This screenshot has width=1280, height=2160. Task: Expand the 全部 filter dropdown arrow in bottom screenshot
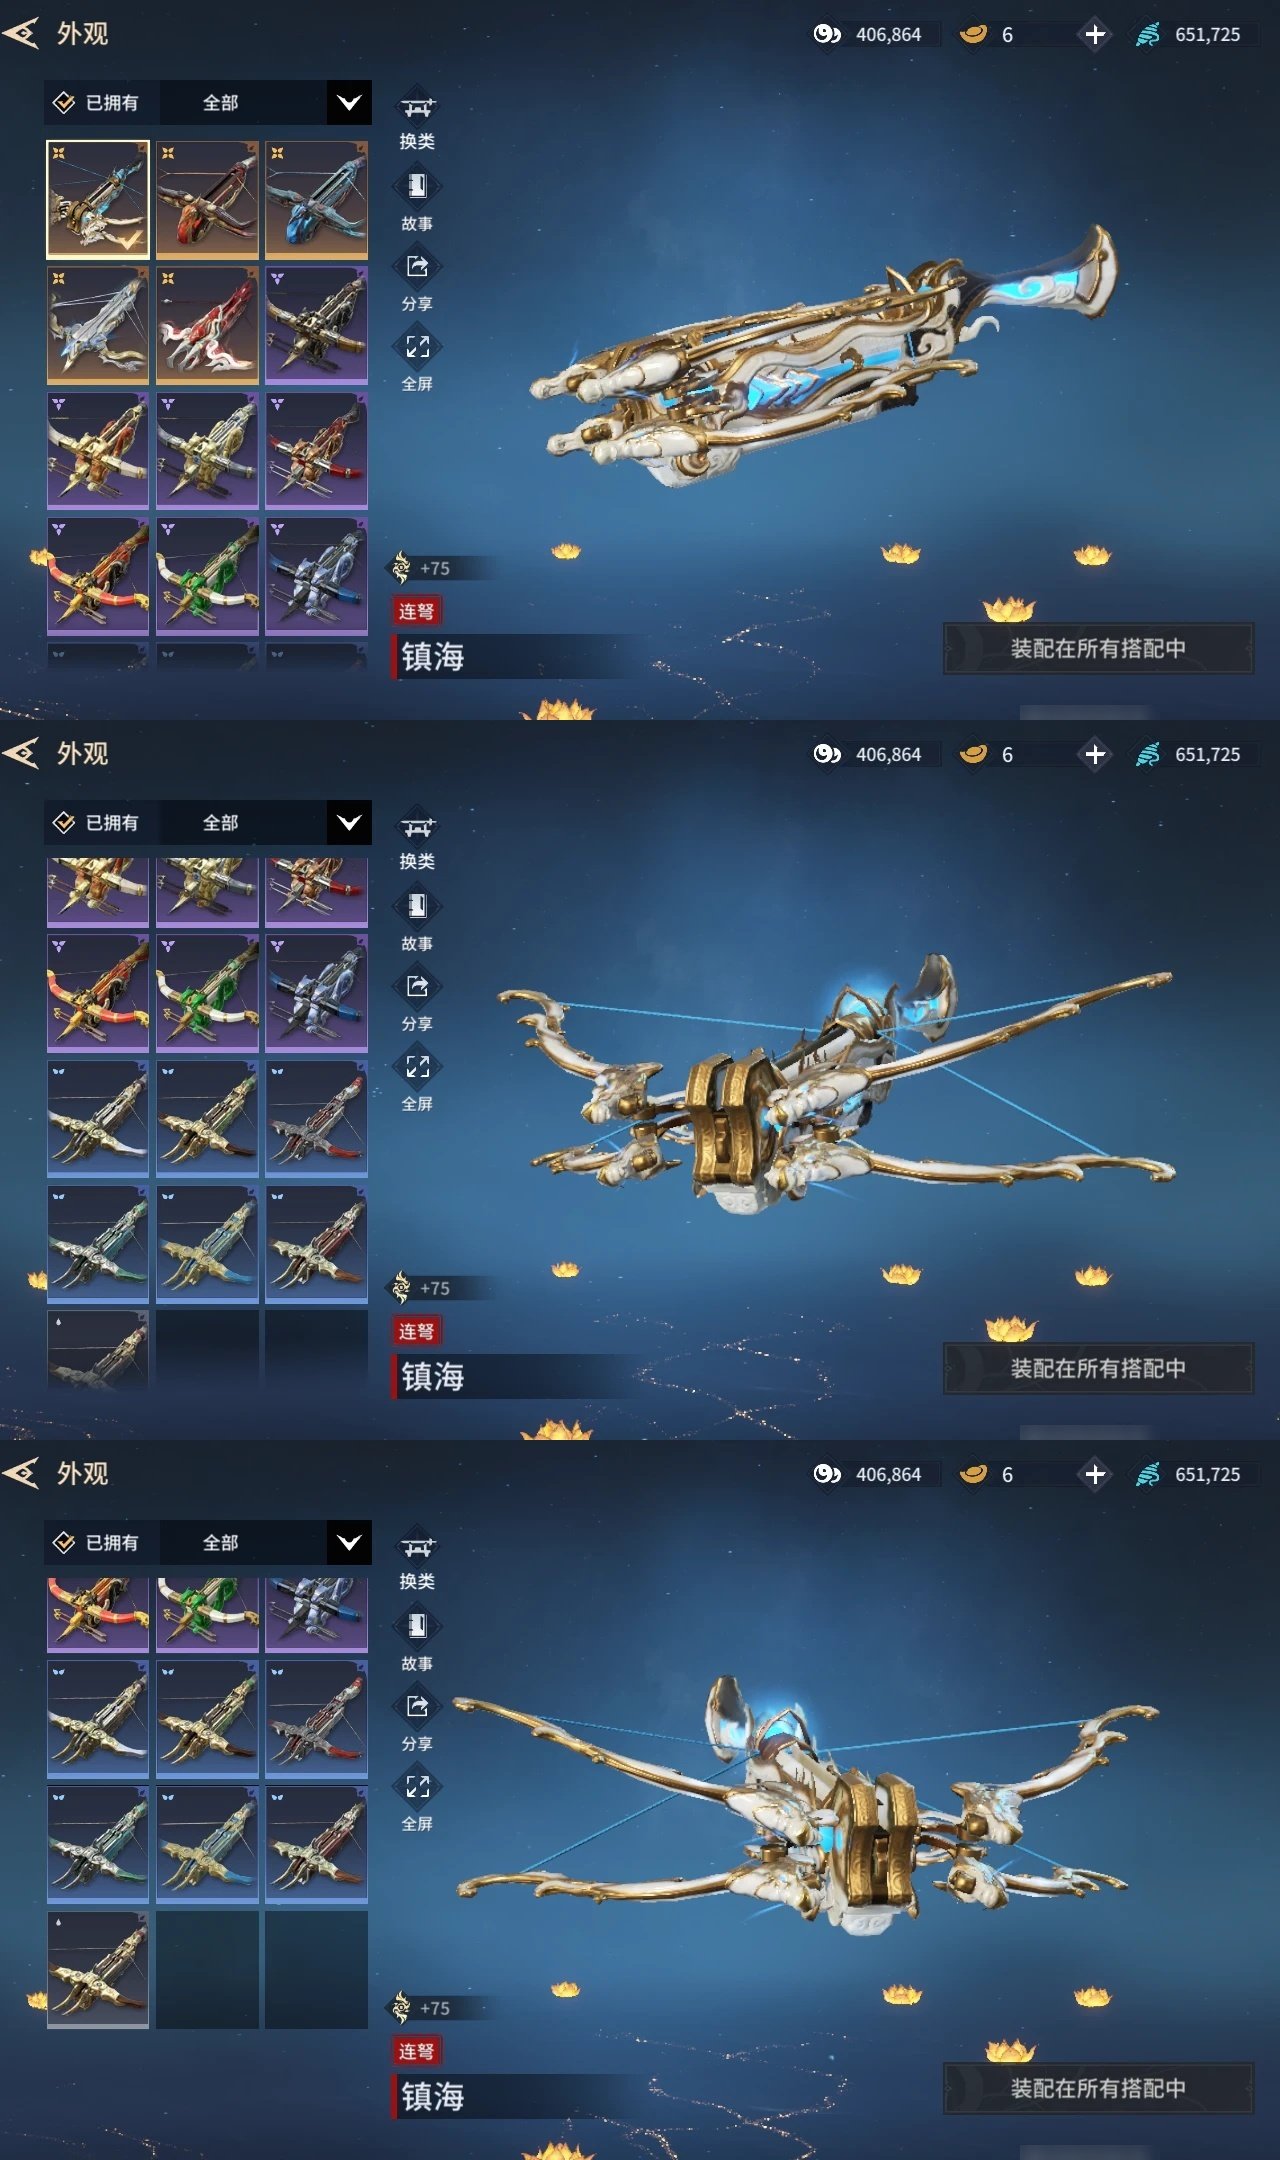coord(349,1542)
